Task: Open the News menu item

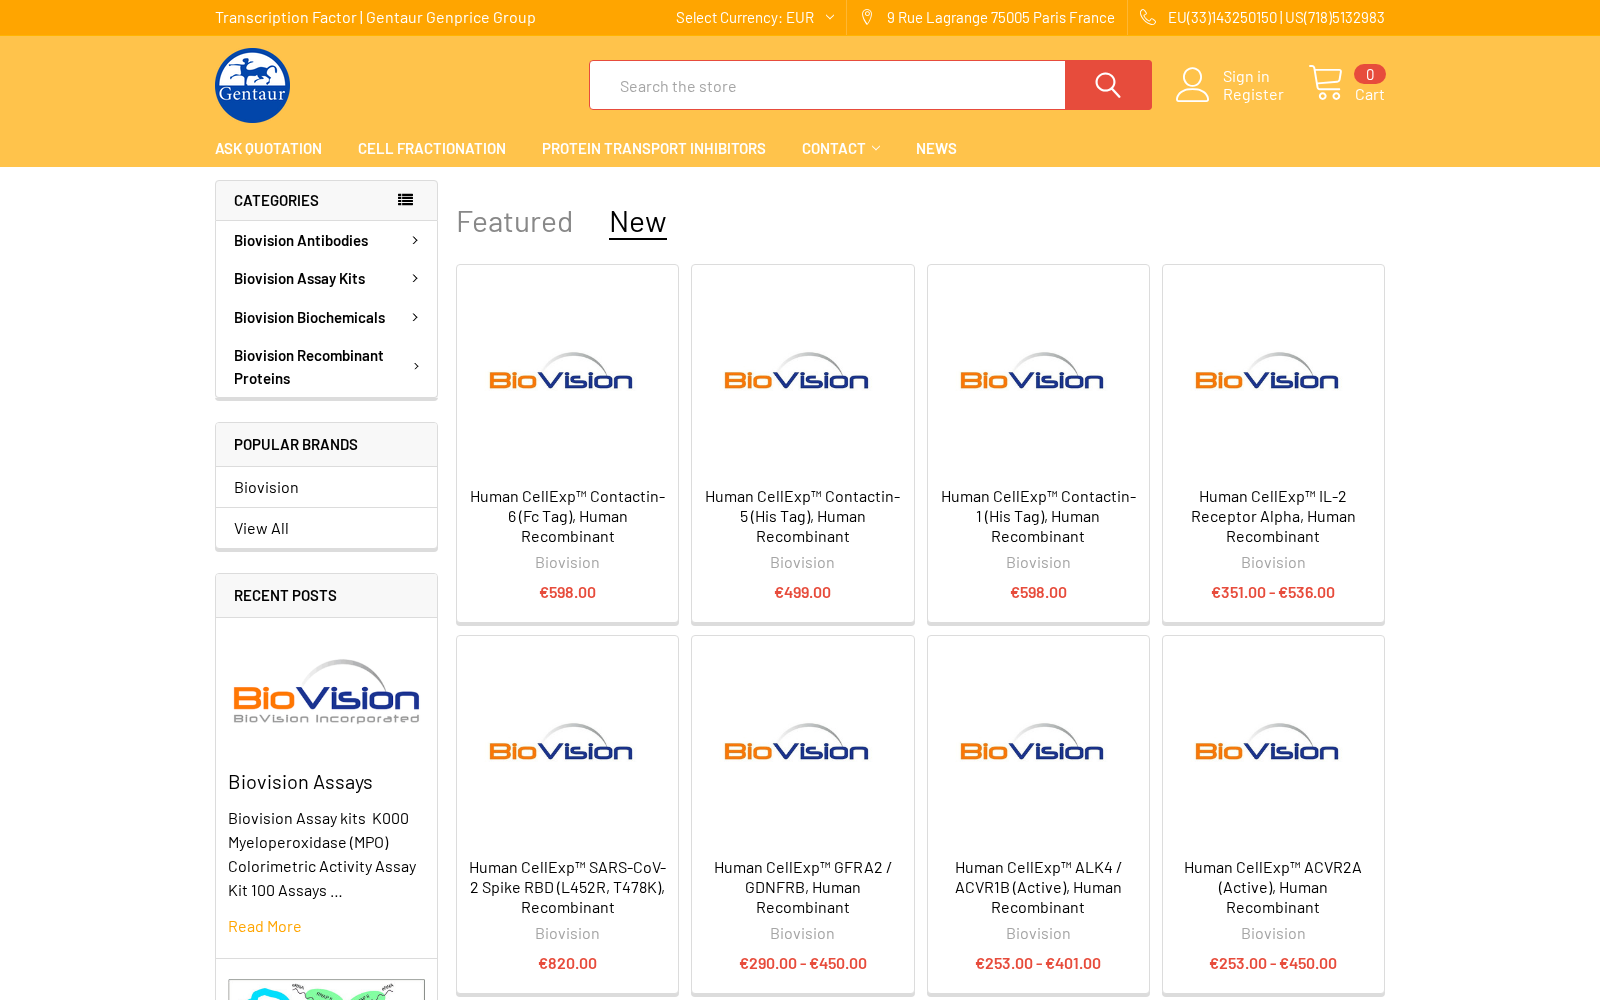Action: coord(936,148)
